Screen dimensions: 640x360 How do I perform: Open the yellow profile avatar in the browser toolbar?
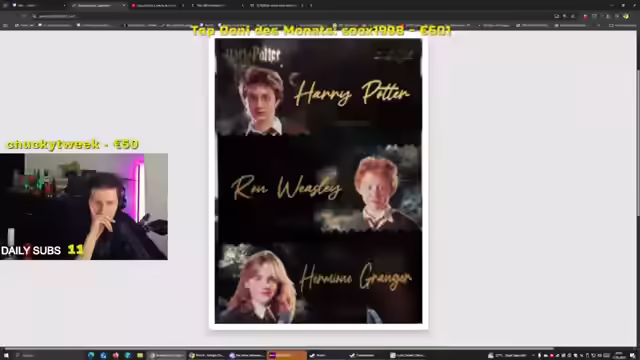point(626,16)
